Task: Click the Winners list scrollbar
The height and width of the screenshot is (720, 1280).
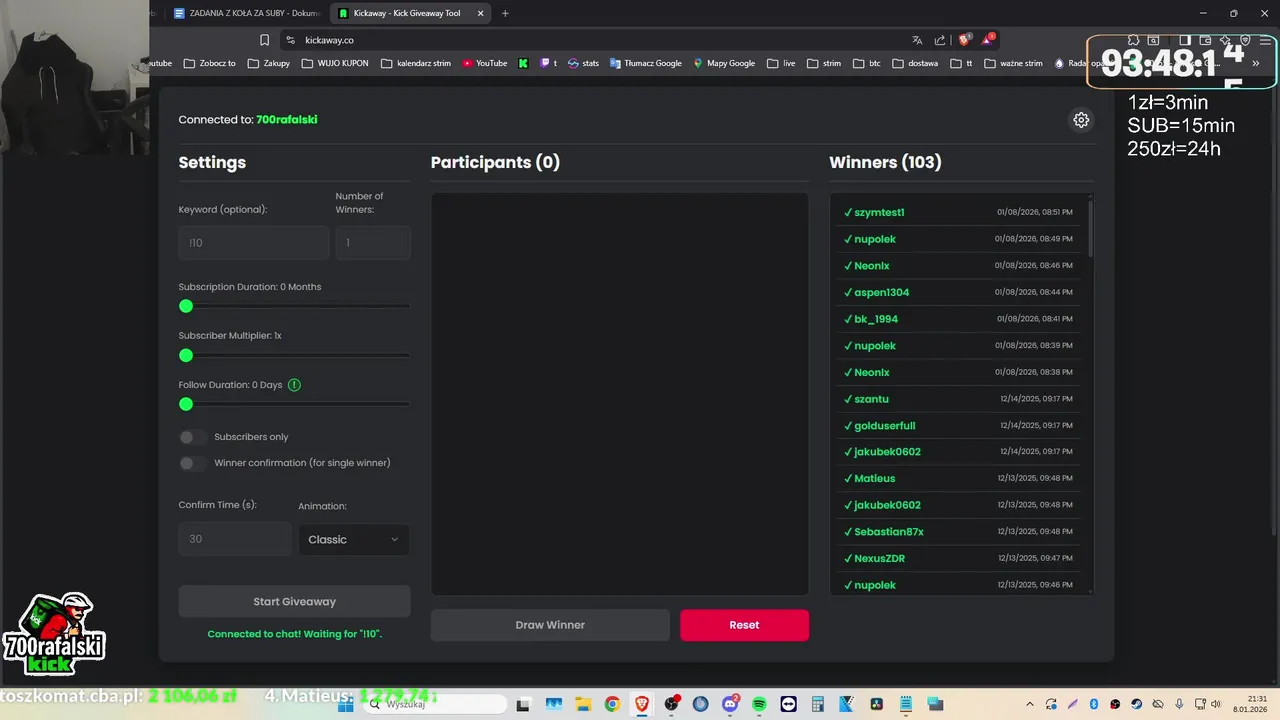Action: pos(1090,228)
